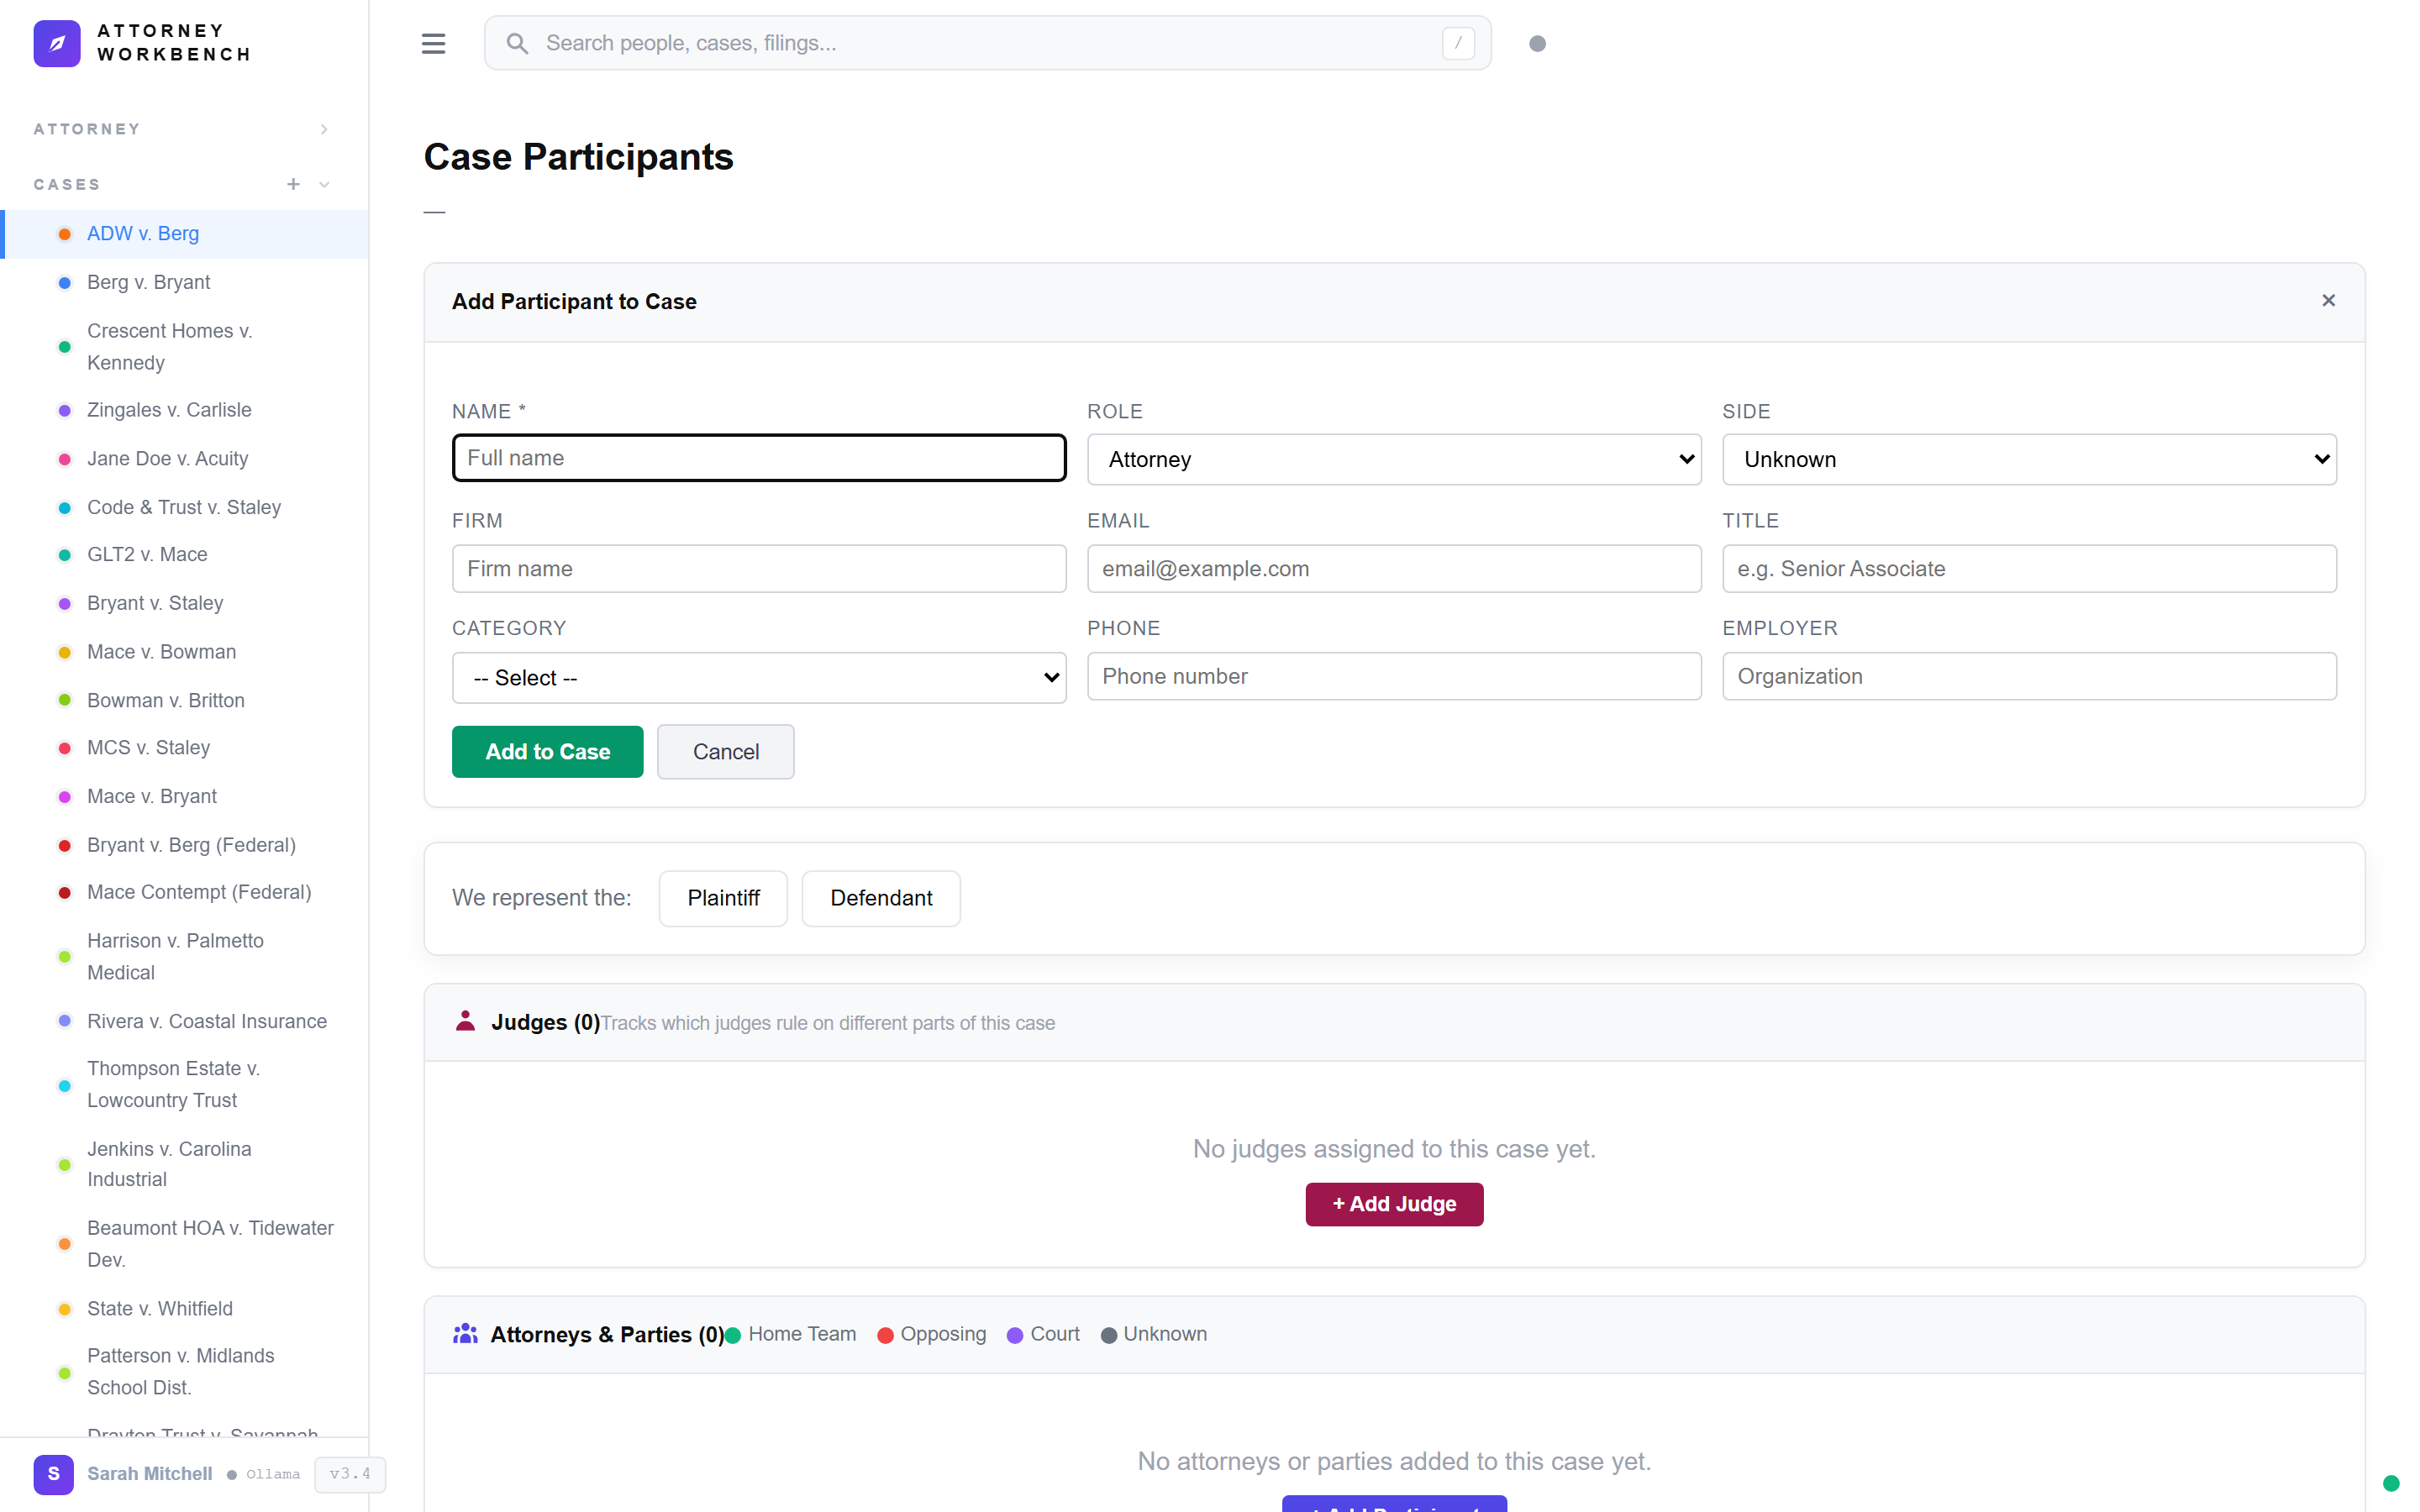Click the Add Judge button
Screen dimensions: 2420x1512
pos(1393,1204)
